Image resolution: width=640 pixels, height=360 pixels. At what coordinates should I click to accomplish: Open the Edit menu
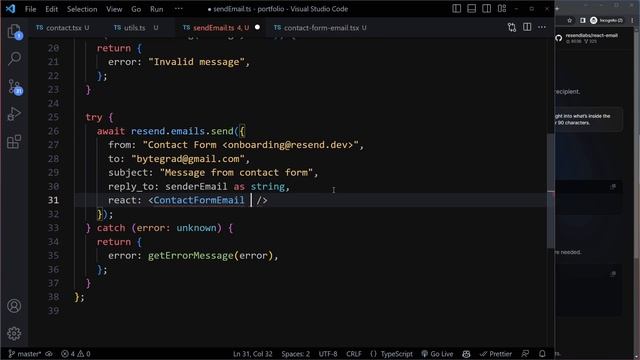pyautogui.click(x=51, y=9)
